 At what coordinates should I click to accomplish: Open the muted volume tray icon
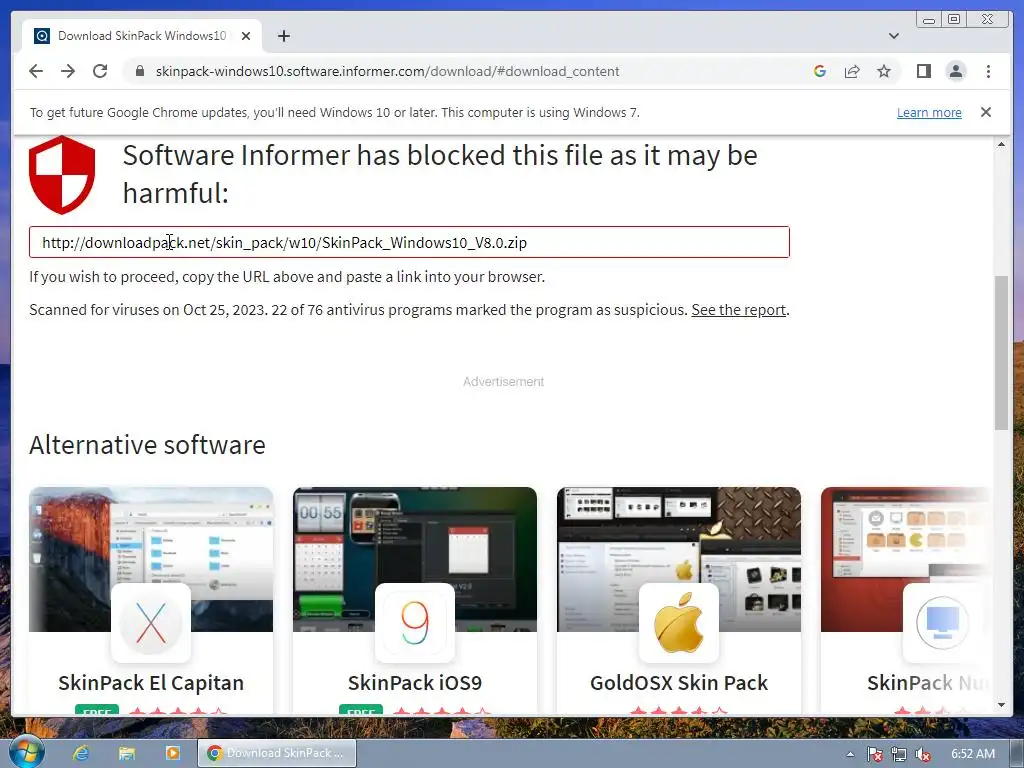923,754
